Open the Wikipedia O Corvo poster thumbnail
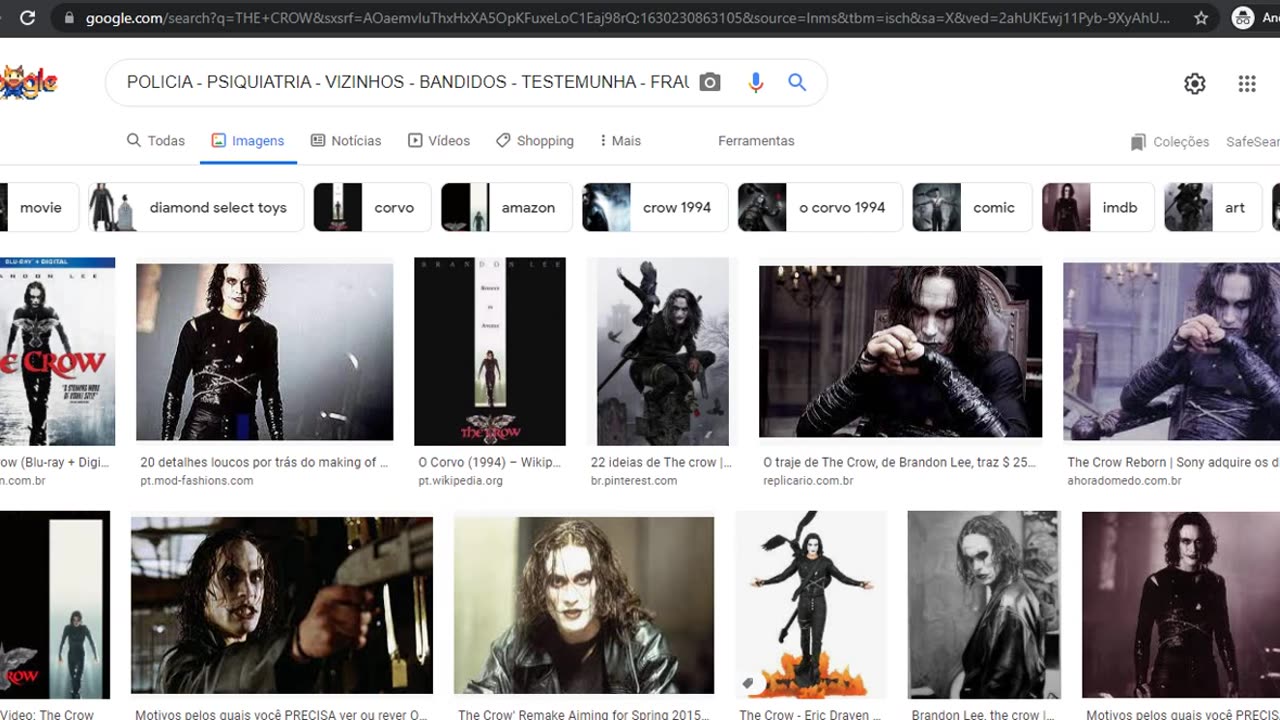Screen dimensions: 1280x720 (490, 351)
